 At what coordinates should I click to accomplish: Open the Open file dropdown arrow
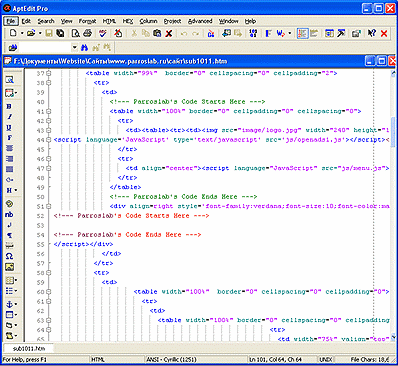(x=40, y=33)
